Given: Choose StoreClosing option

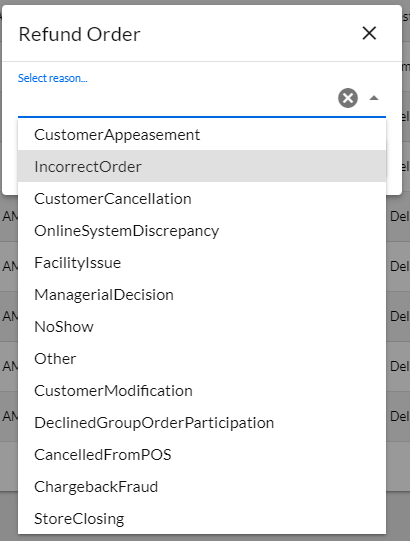Looking at the screenshot, I should (x=202, y=519).
